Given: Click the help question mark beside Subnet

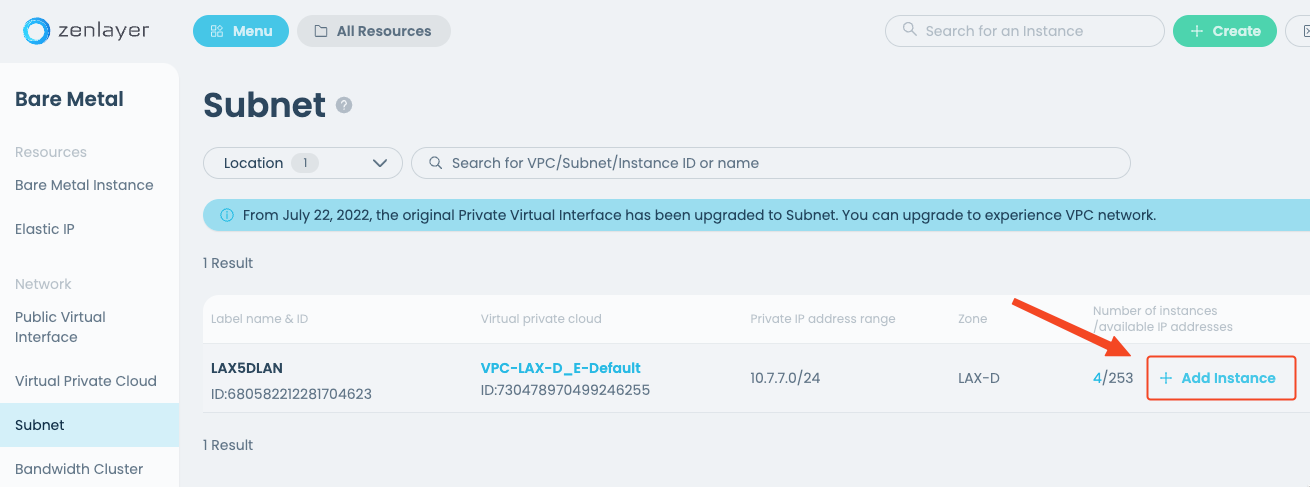Looking at the screenshot, I should pyautogui.click(x=344, y=105).
